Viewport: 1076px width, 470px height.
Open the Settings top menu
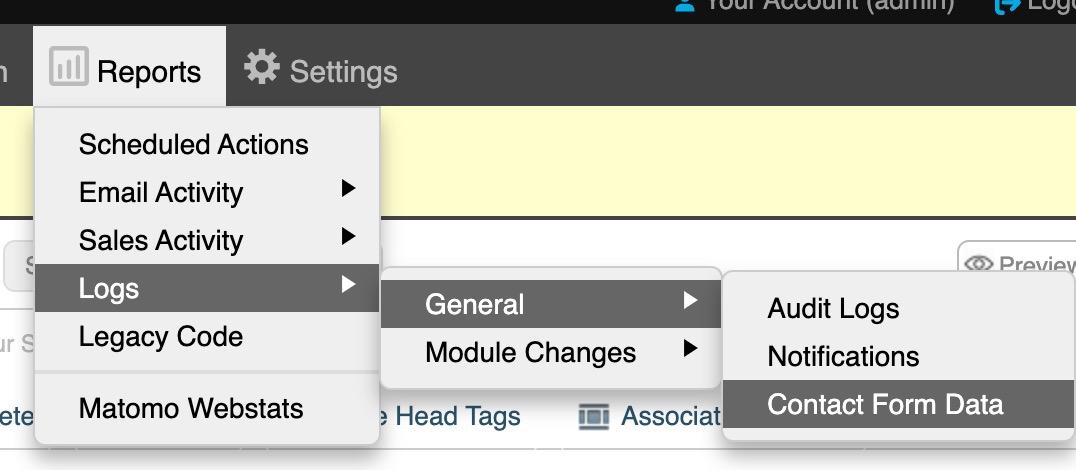pos(321,67)
